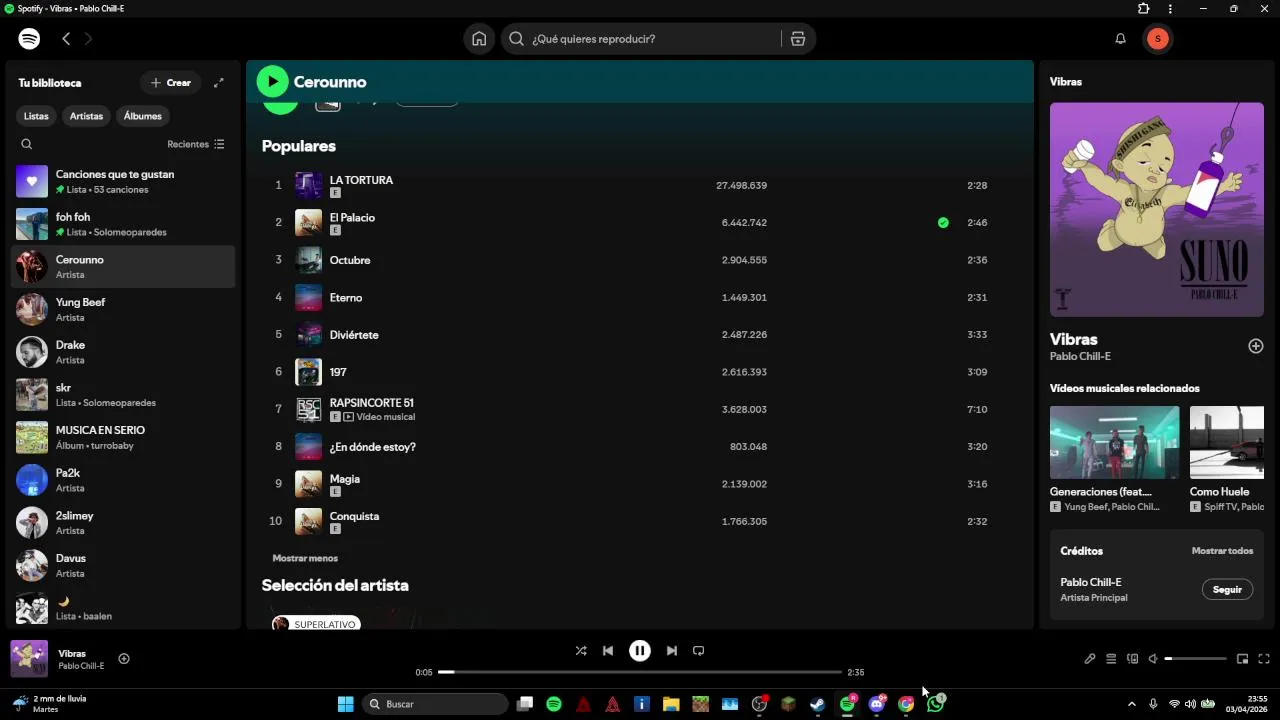
Task: Click Mostrar todos in Créditos
Action: [x=1222, y=551]
